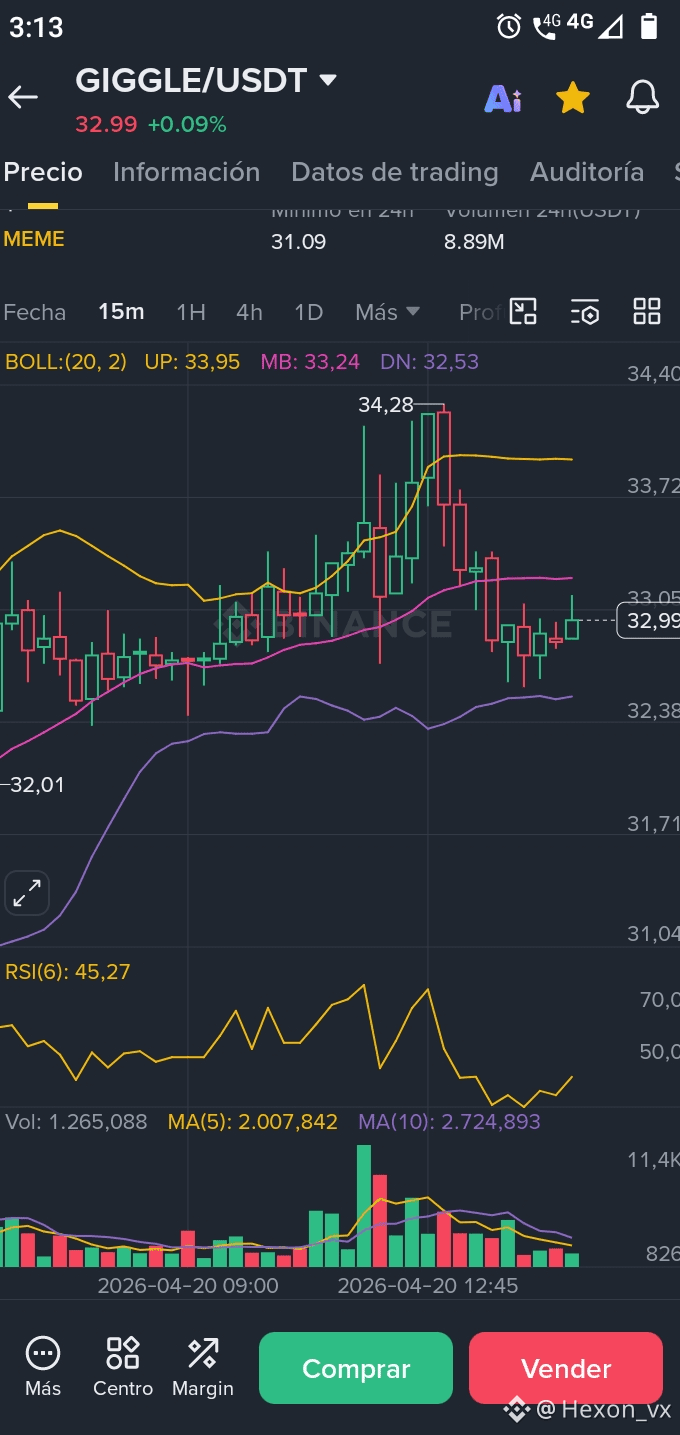Tap the 2026-04-20 12:45 time label
The height and width of the screenshot is (1435, 680).
pyautogui.click(x=428, y=1286)
